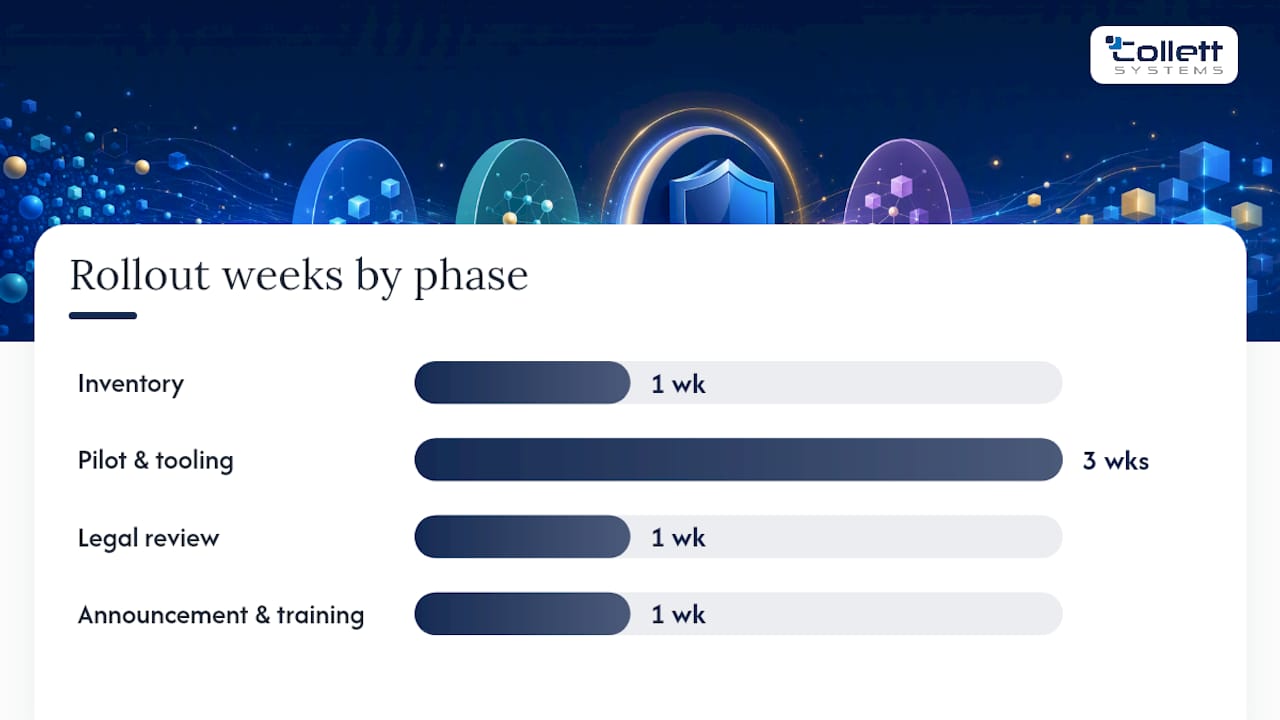Click the dark underline beneath the title
Screen dimensions: 1280x720
point(103,316)
